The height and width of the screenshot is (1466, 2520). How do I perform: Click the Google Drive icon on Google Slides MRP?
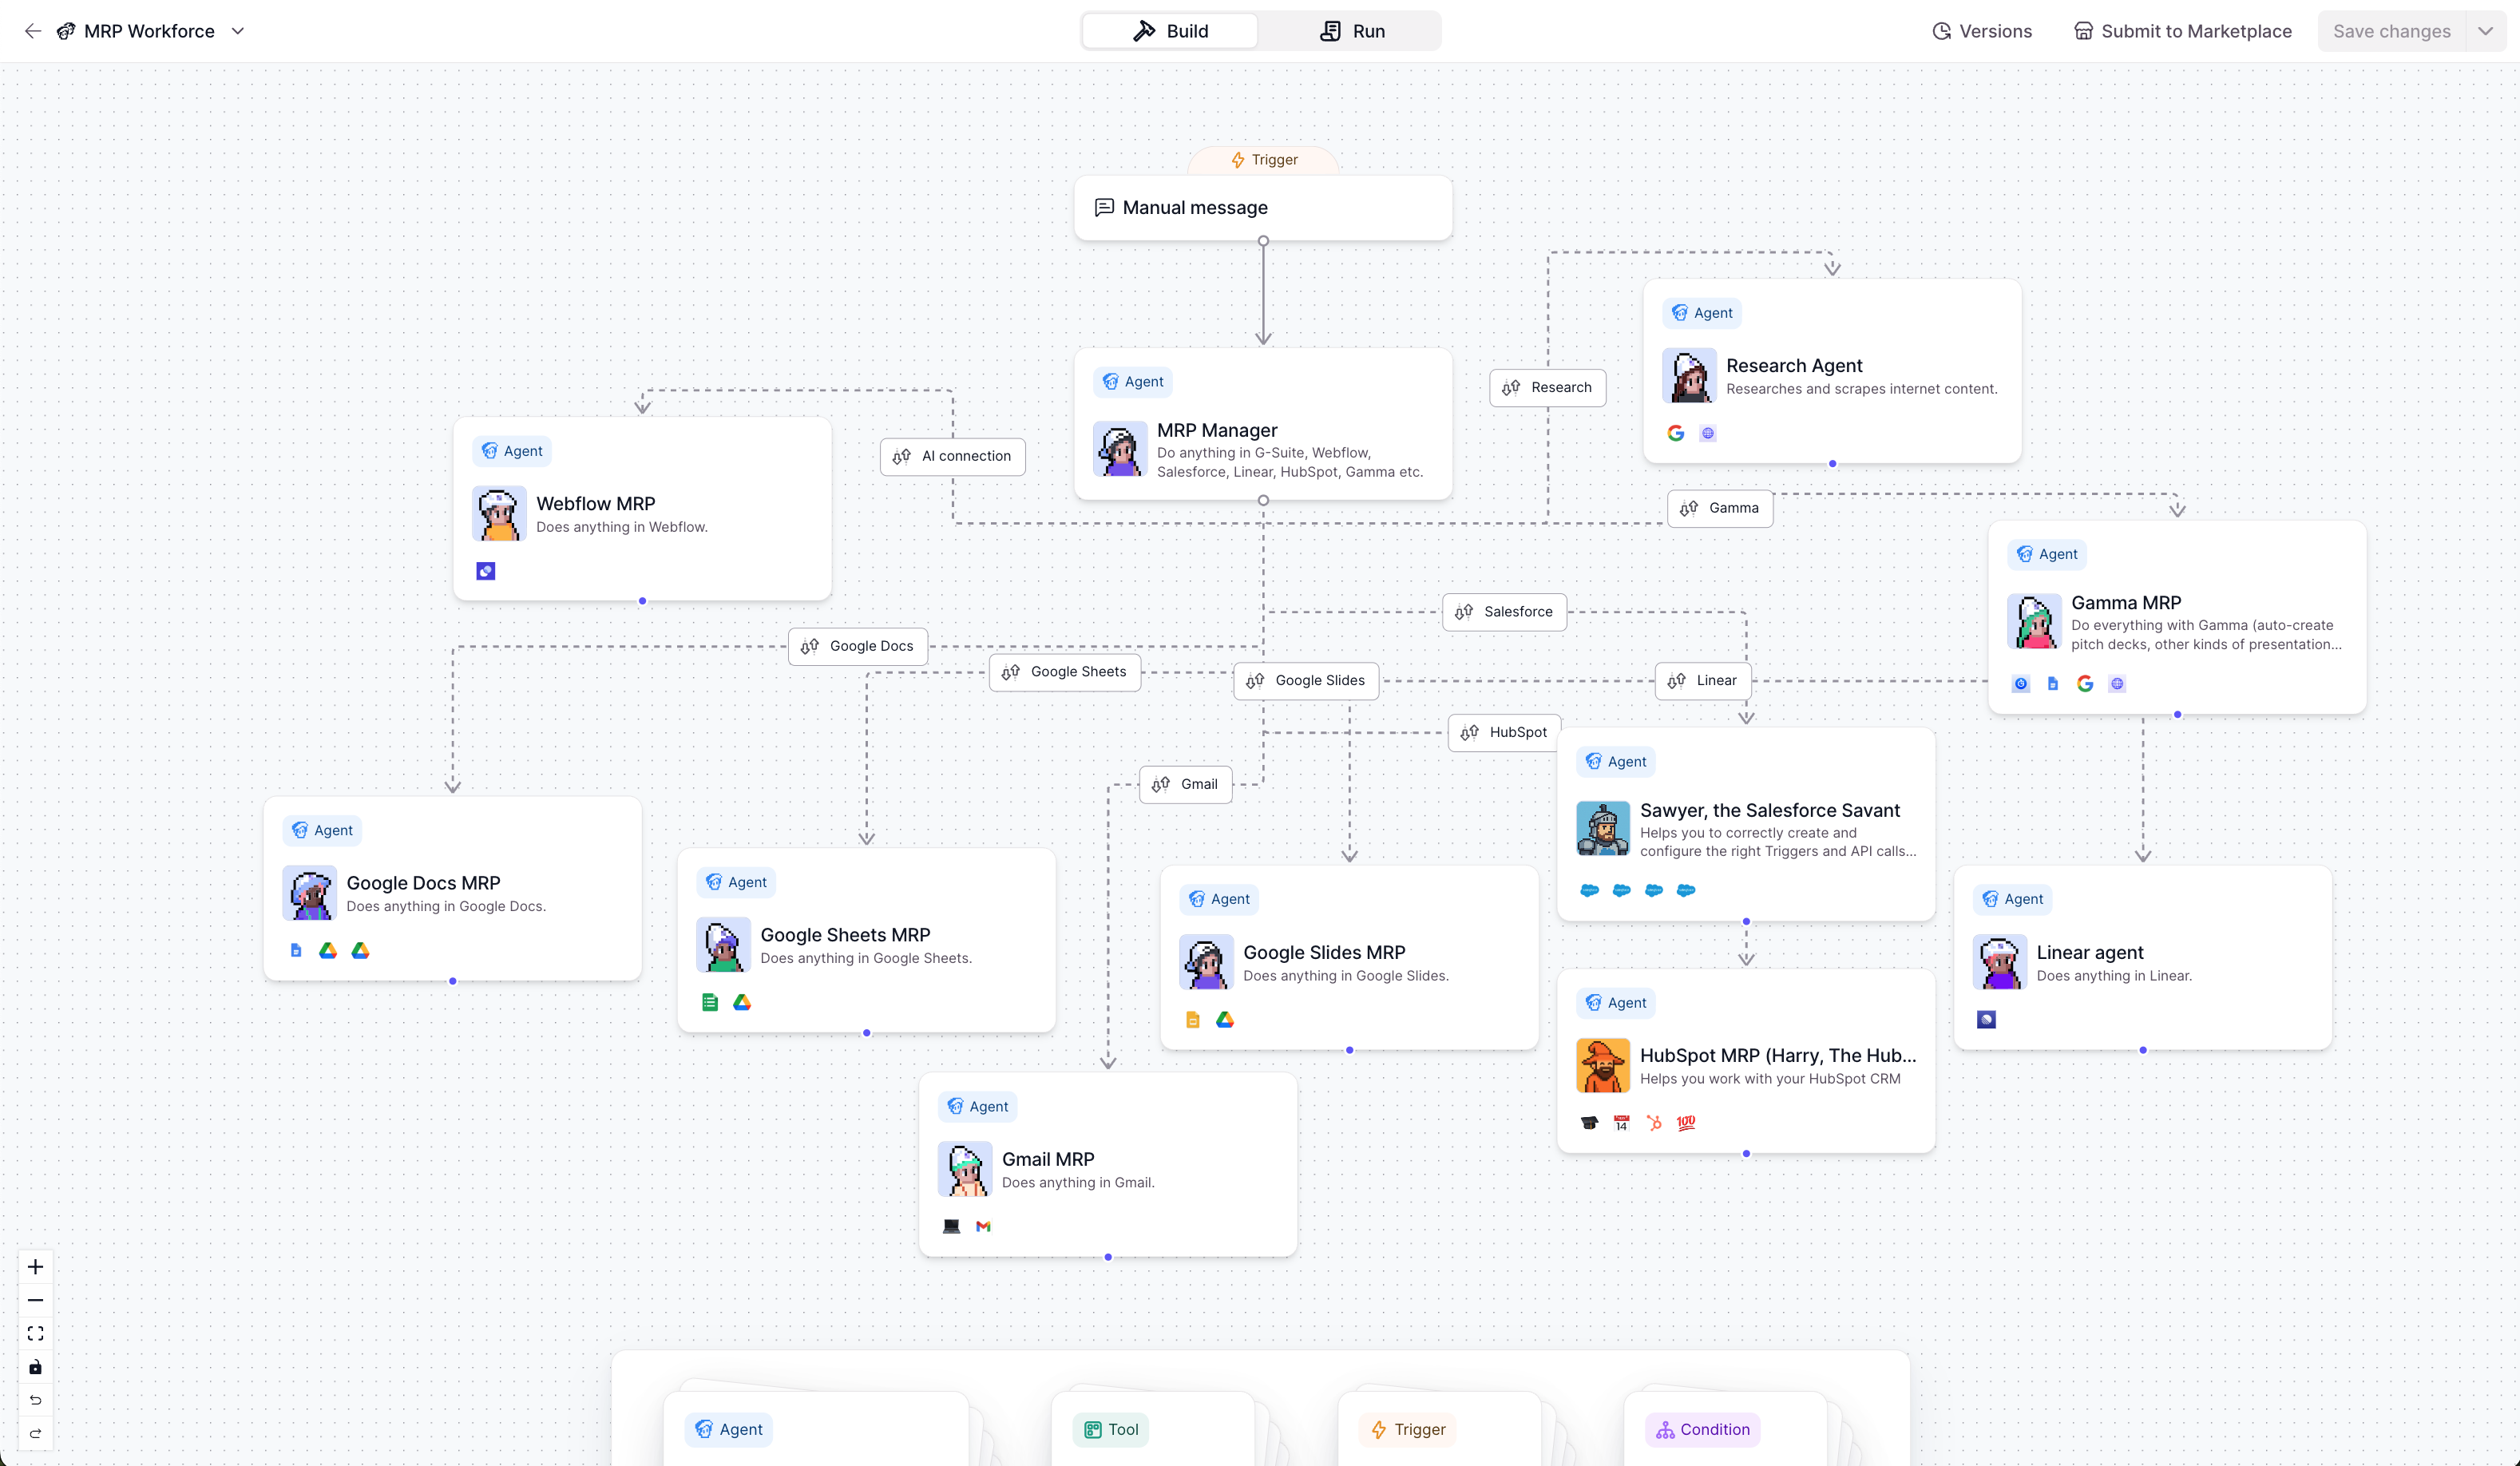(x=1225, y=1020)
